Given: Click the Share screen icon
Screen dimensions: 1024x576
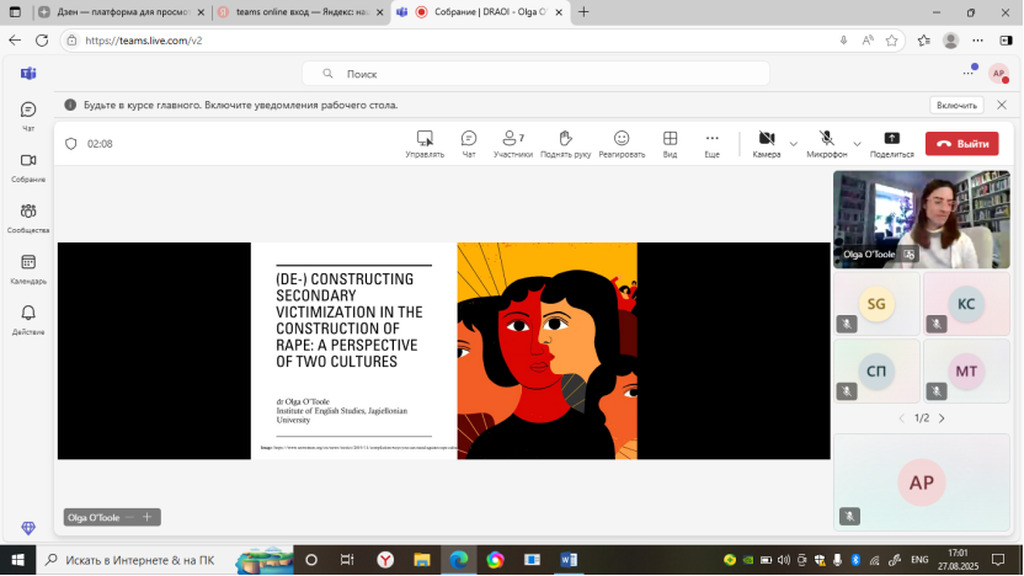Looking at the screenshot, I should [x=891, y=143].
